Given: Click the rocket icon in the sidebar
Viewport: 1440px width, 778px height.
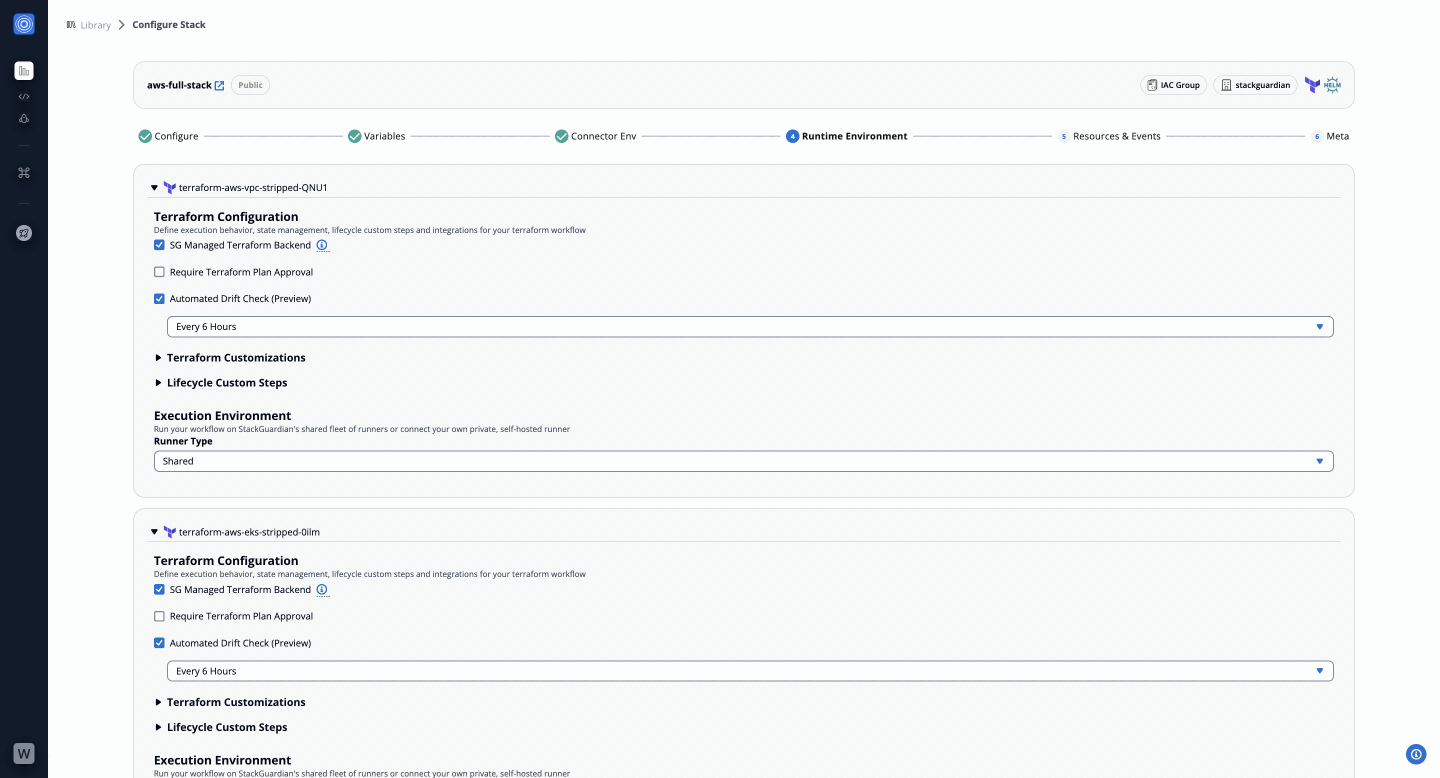Looking at the screenshot, I should pos(24,233).
